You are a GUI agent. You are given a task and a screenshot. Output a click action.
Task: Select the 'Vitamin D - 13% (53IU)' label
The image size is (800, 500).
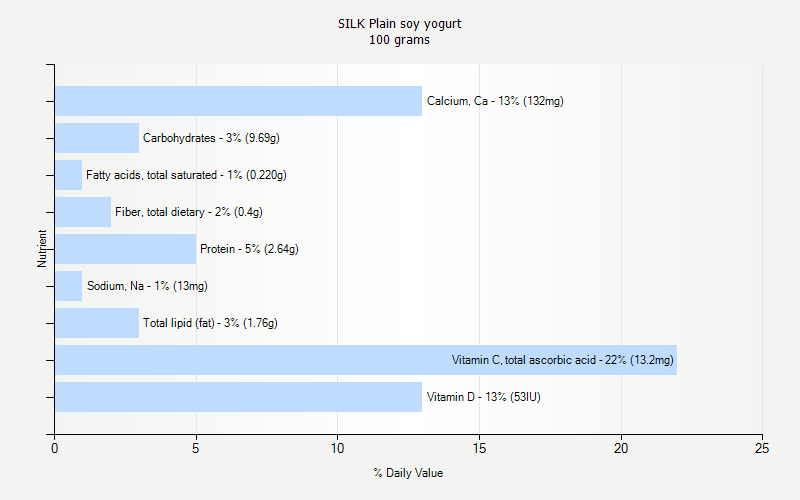[484, 397]
